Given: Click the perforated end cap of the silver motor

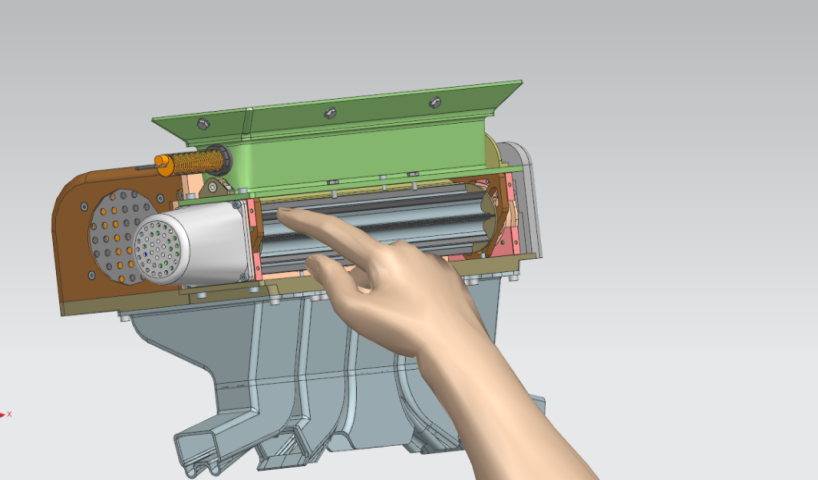Looking at the screenshot, I should tap(158, 250).
